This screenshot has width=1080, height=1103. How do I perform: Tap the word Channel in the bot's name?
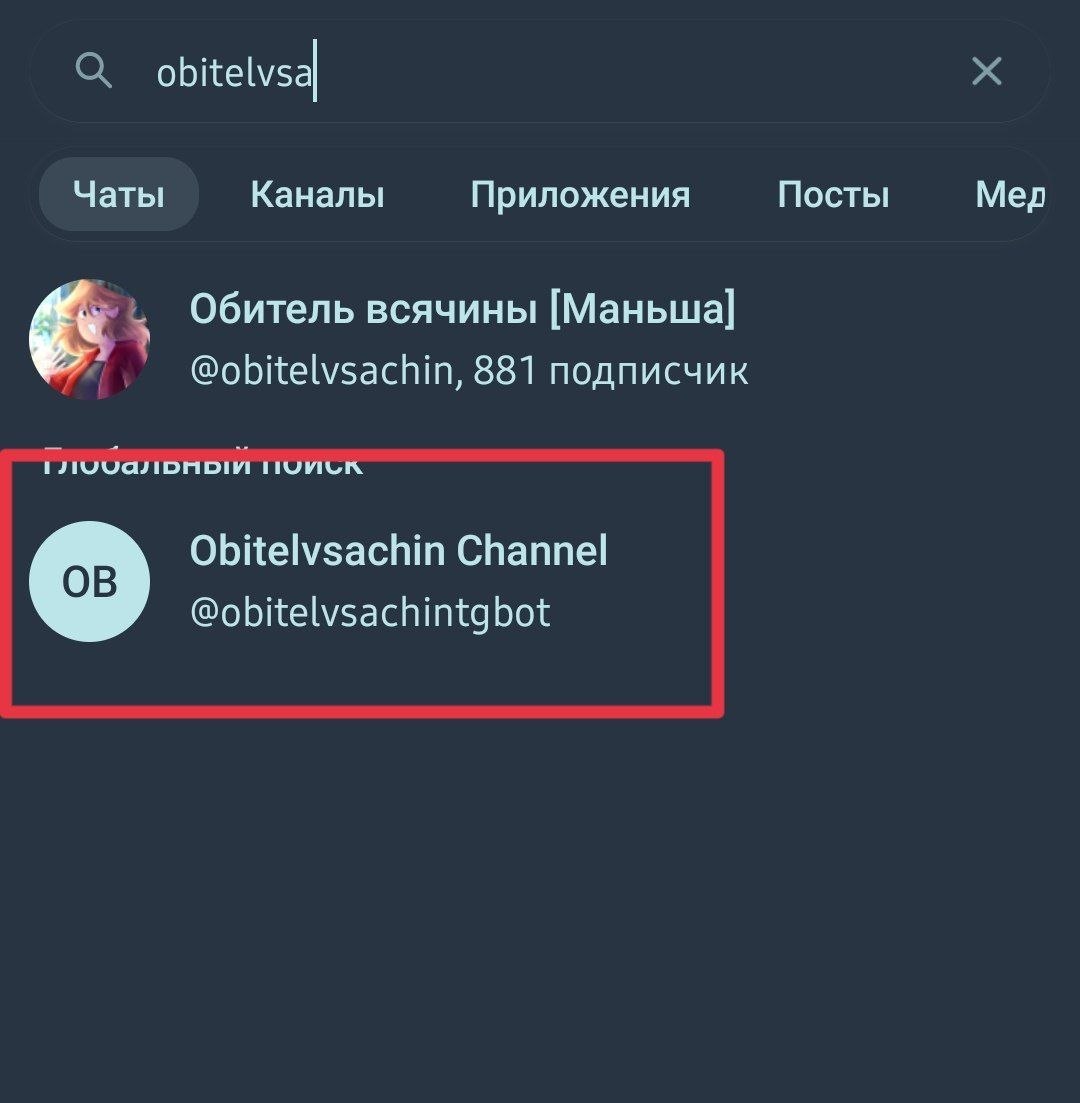[x=532, y=550]
